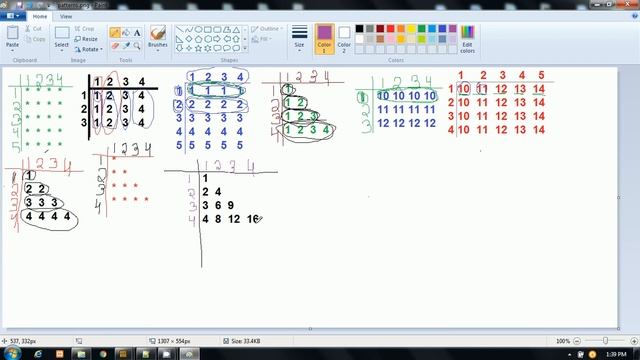The width and height of the screenshot is (640, 360).
Task: Show hidden system tray icons arrow
Action: pyautogui.click(x=569, y=354)
